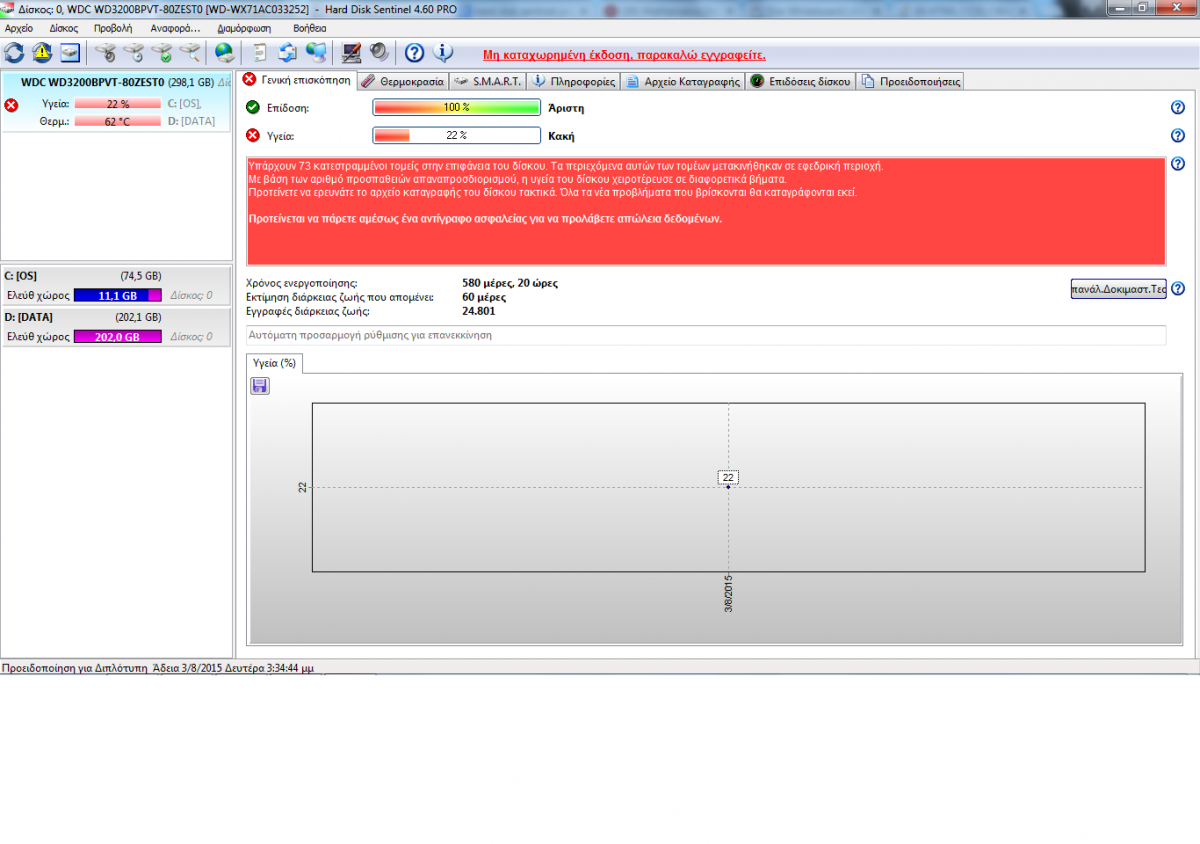
Task: Click help icon beside Υγεία row
Action: coord(1177,135)
